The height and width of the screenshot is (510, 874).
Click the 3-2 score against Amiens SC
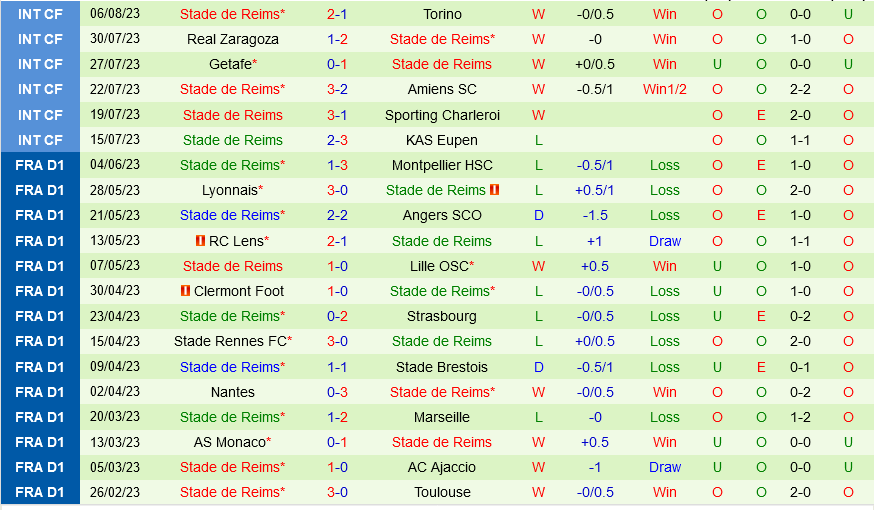337,89
